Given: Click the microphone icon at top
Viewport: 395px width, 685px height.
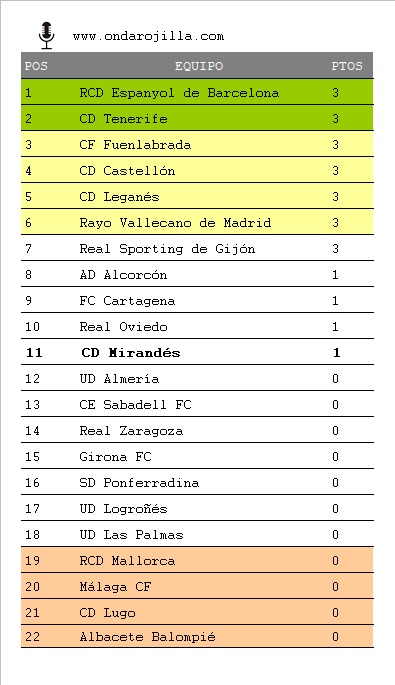Looking at the screenshot, I should 46,35.
